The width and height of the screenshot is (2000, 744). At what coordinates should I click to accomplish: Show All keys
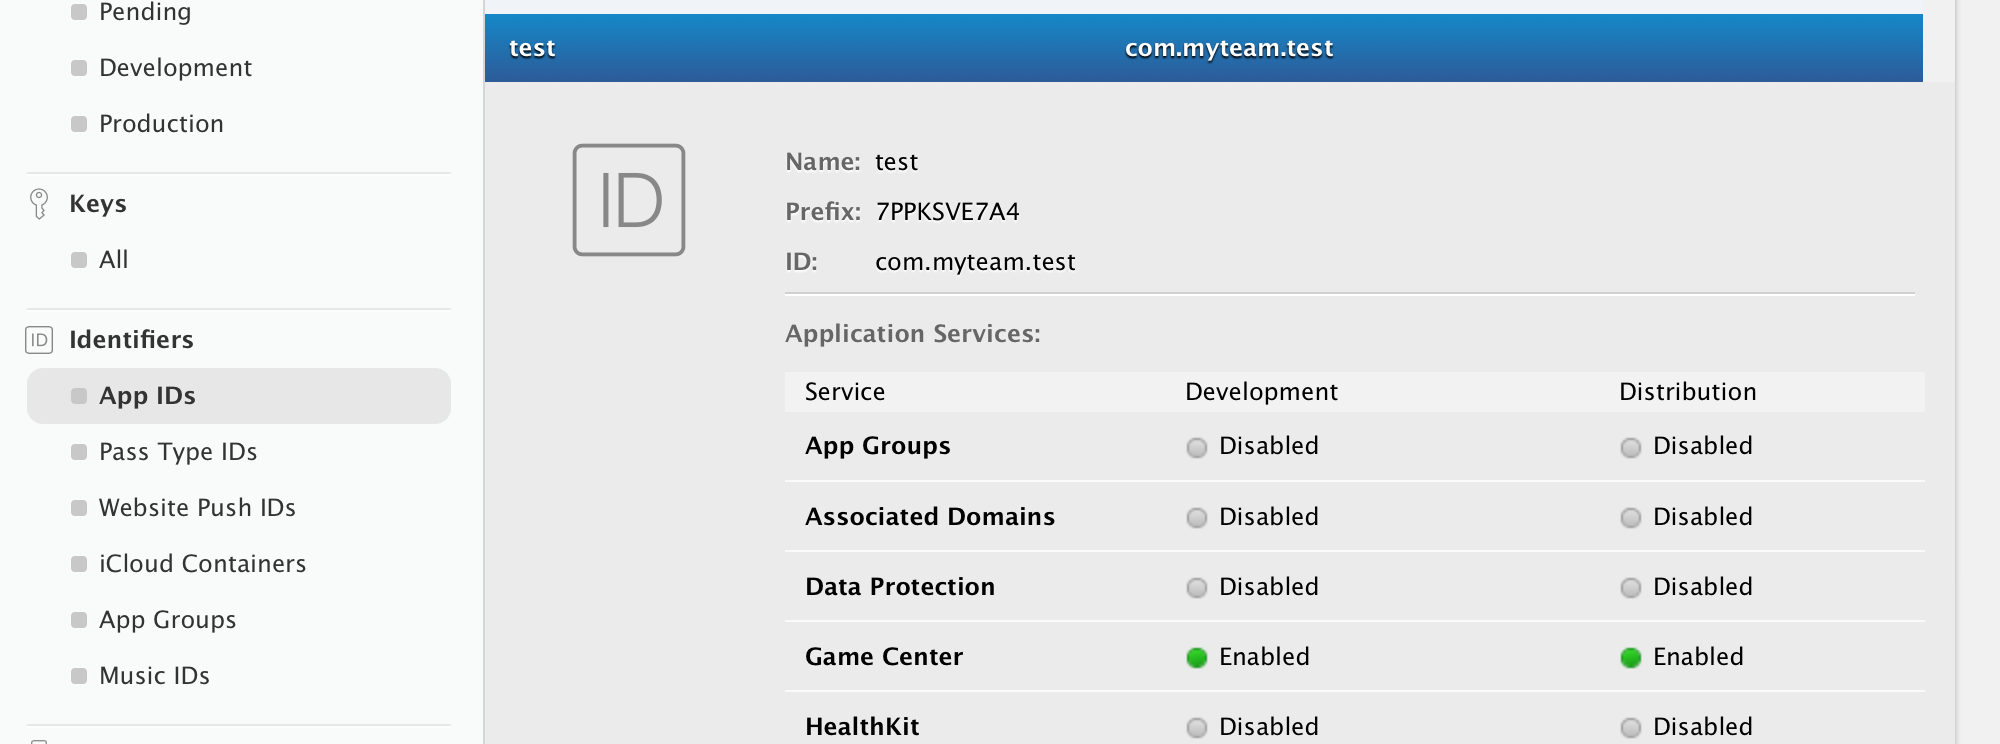[113, 260]
